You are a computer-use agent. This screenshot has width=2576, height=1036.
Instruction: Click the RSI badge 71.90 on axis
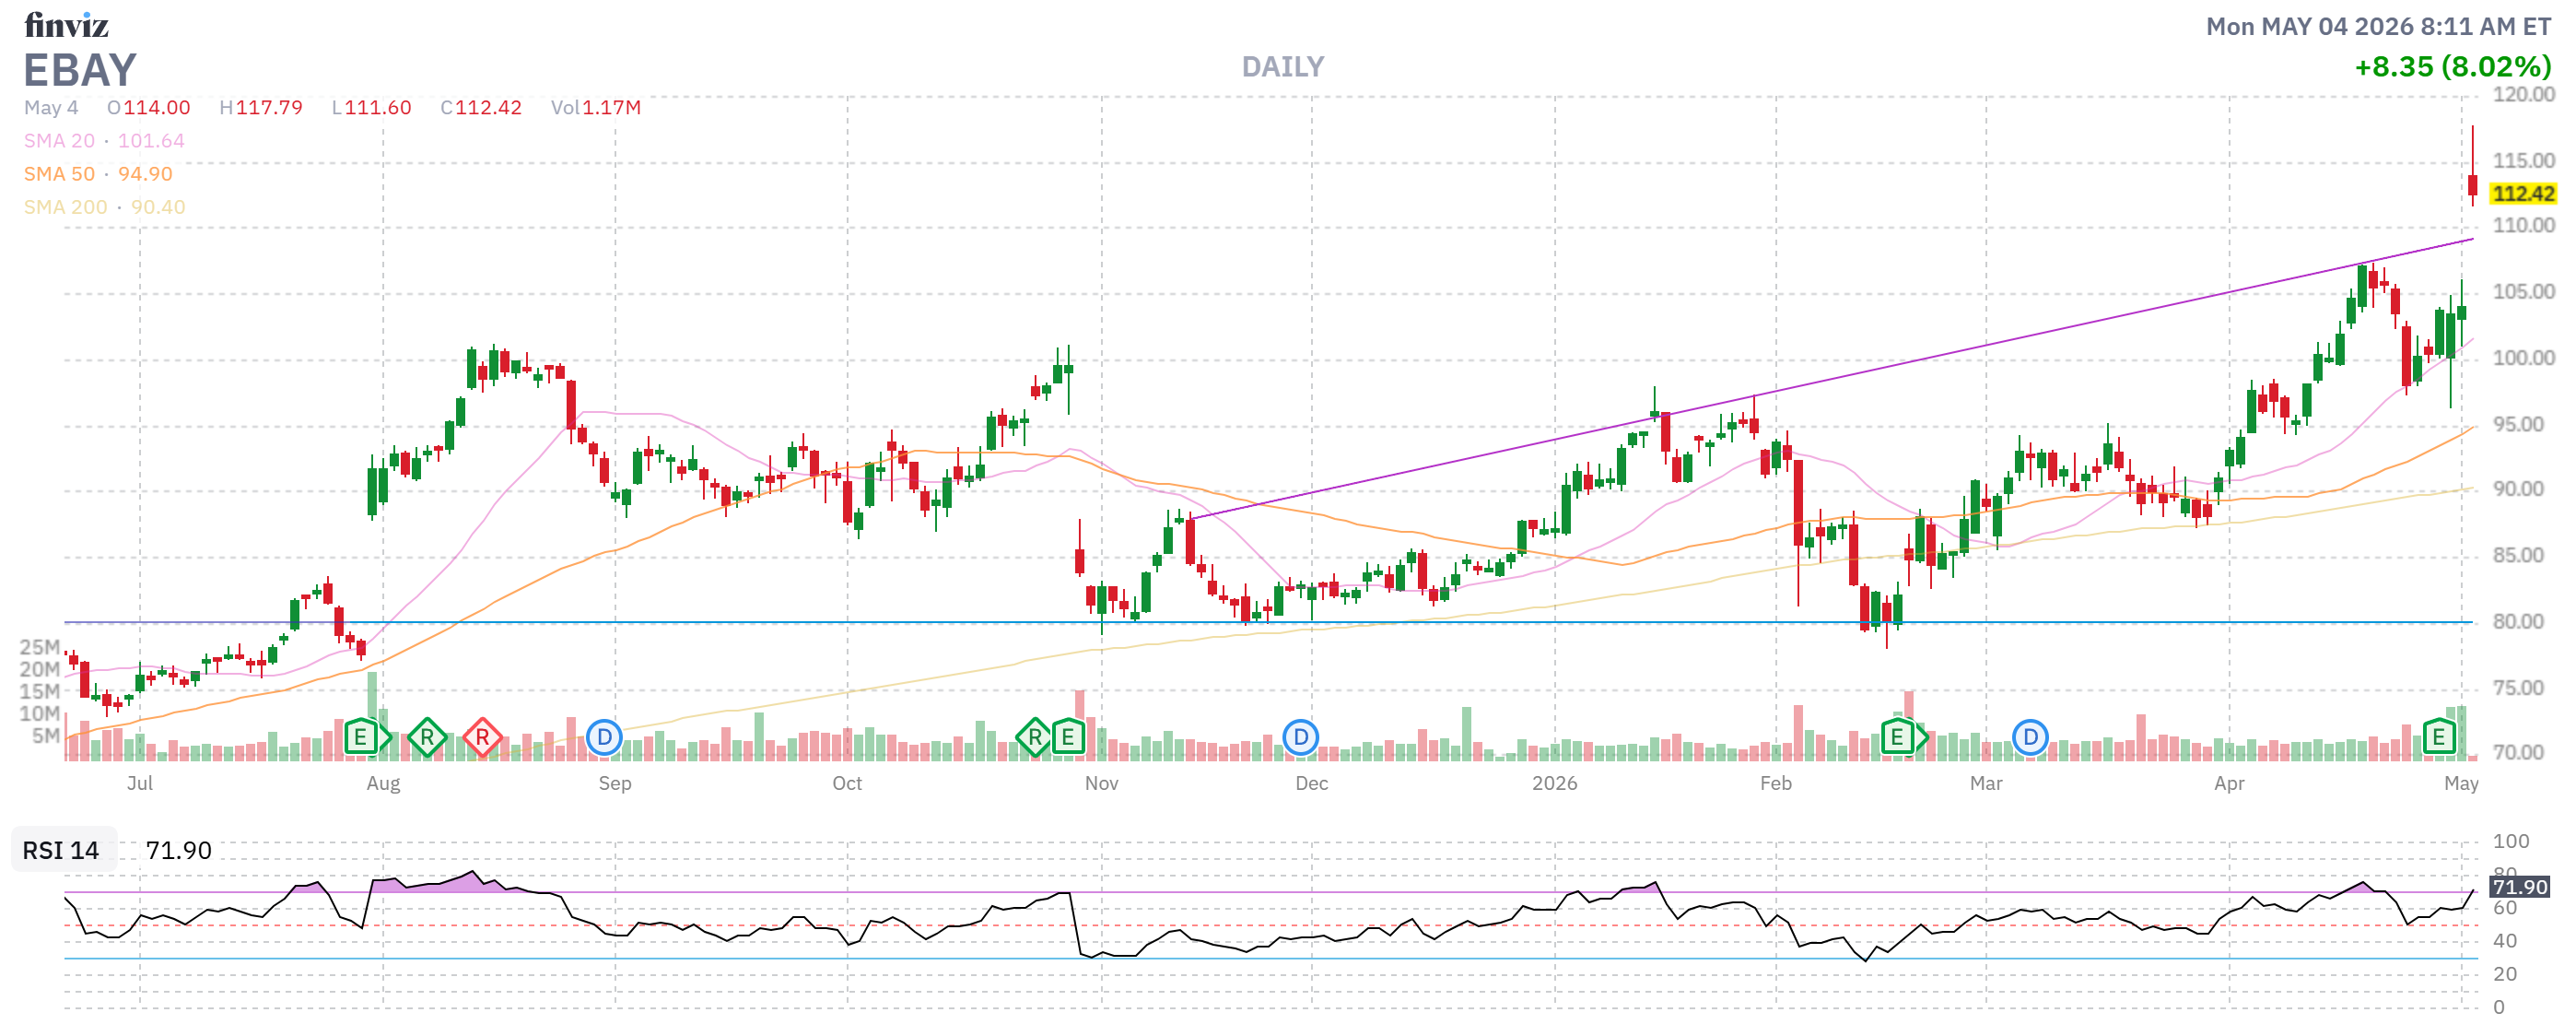click(2519, 887)
